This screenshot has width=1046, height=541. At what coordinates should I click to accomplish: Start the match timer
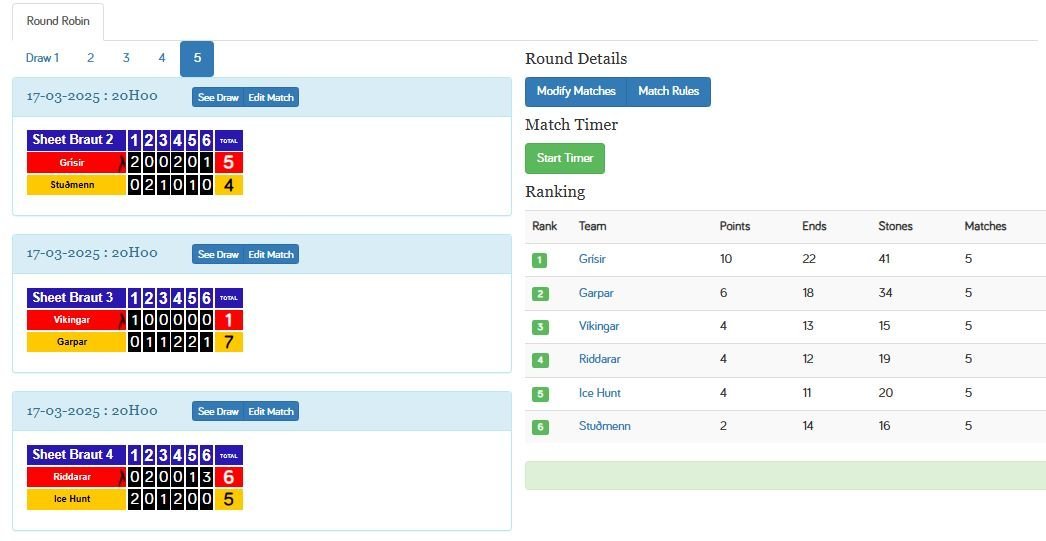(x=564, y=158)
